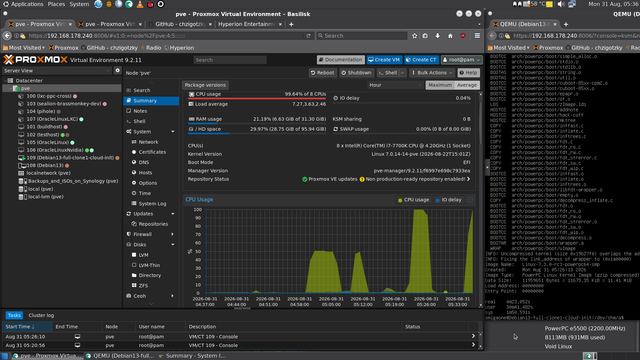Image resolution: width=640 pixels, height=360 pixels.
Task: Click Create CT button
Action: click(x=422, y=60)
